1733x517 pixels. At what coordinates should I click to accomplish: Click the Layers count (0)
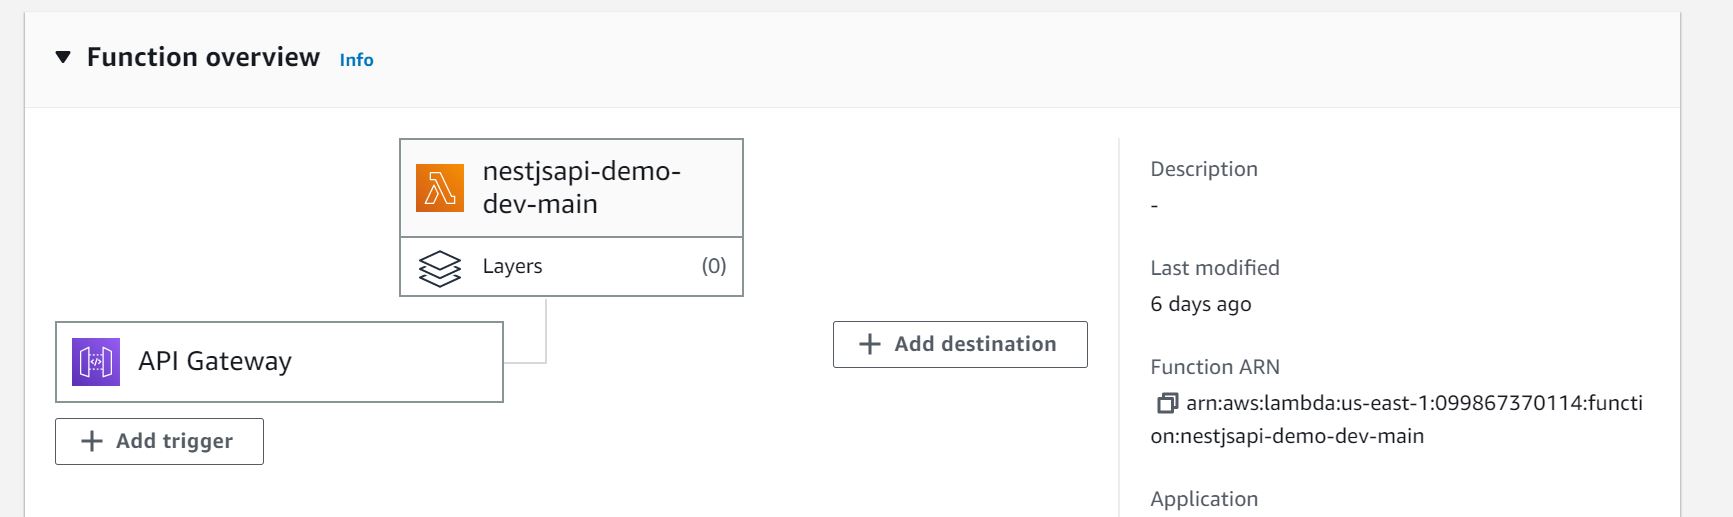714,266
